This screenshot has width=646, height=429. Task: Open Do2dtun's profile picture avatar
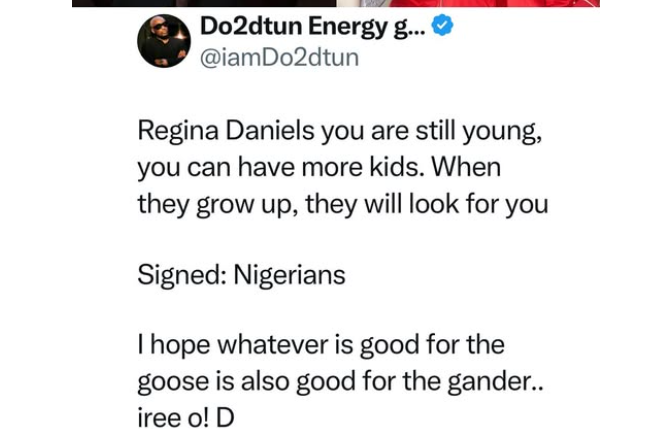164,42
